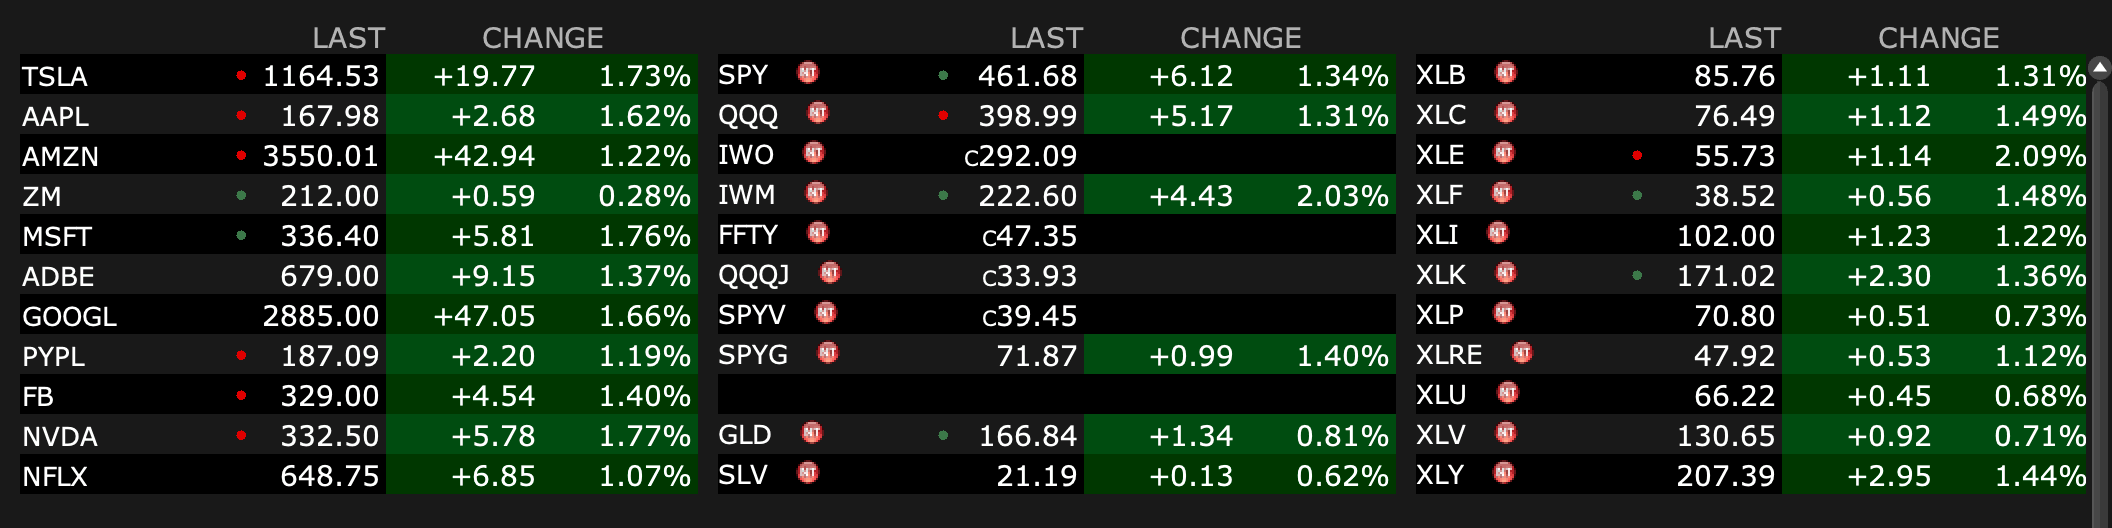This screenshot has height=528, width=2112.
Task: Click the NT icon on the SLV row
Action: coord(807,473)
